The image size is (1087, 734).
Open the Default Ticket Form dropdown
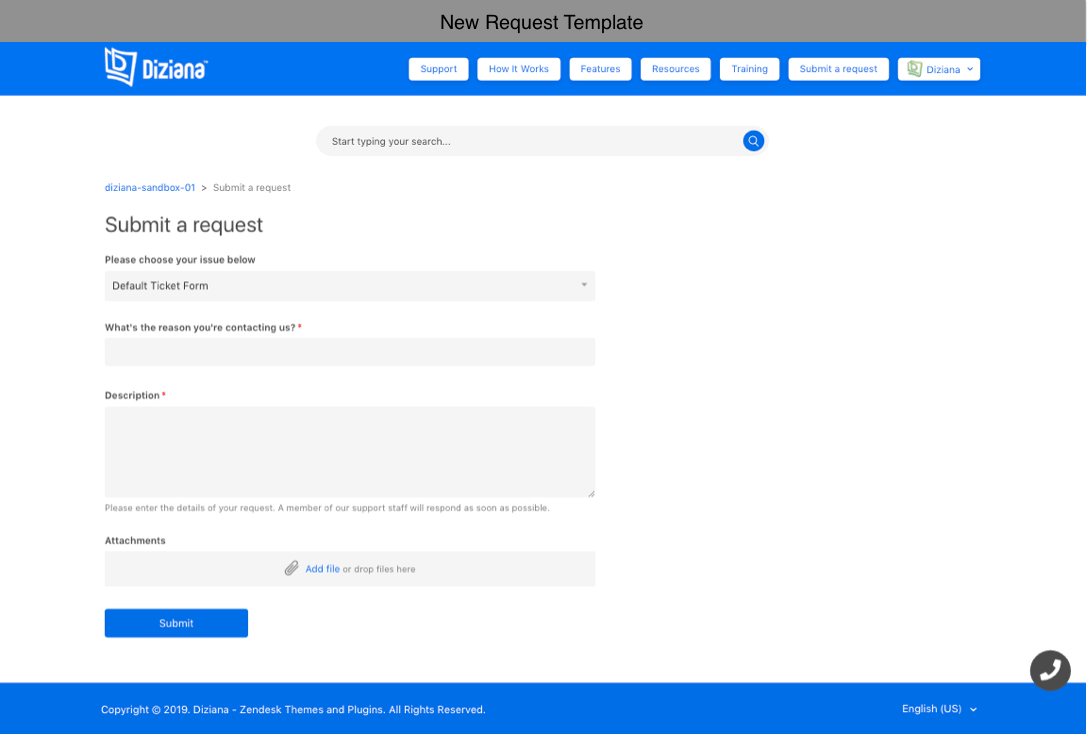coord(349,286)
